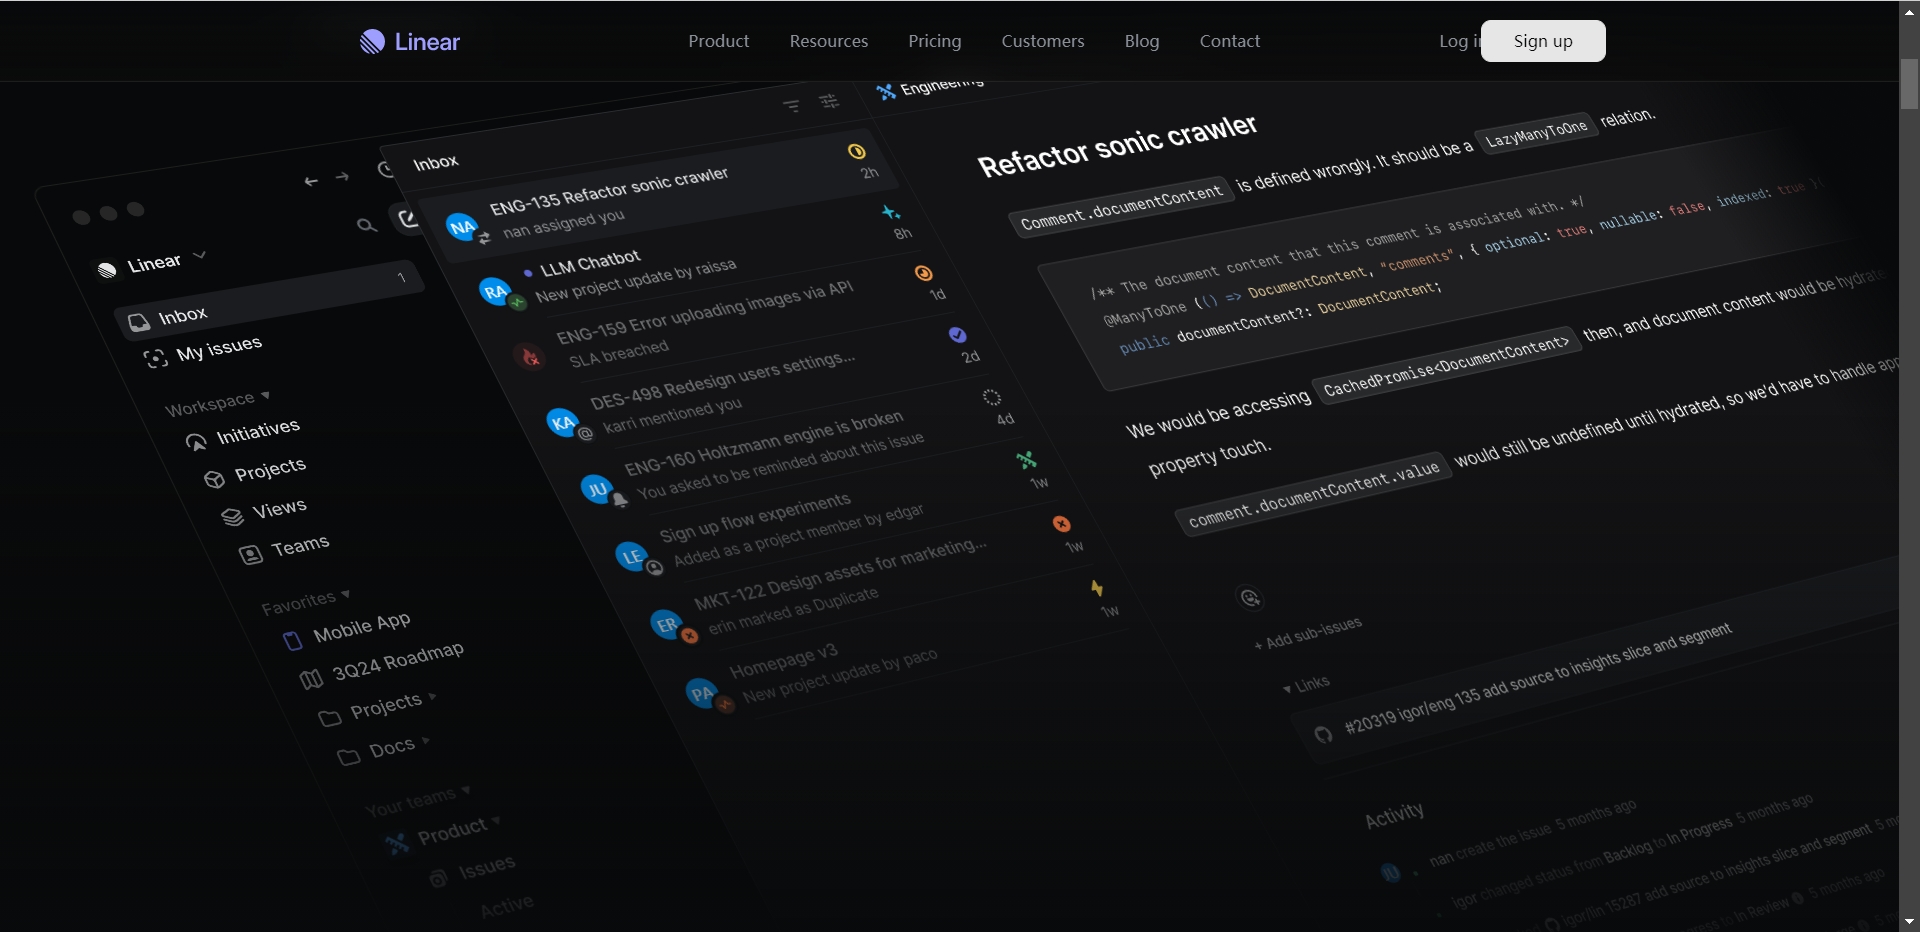Open Mobile App favorite
Screen dimensions: 1920x932
click(x=348, y=630)
